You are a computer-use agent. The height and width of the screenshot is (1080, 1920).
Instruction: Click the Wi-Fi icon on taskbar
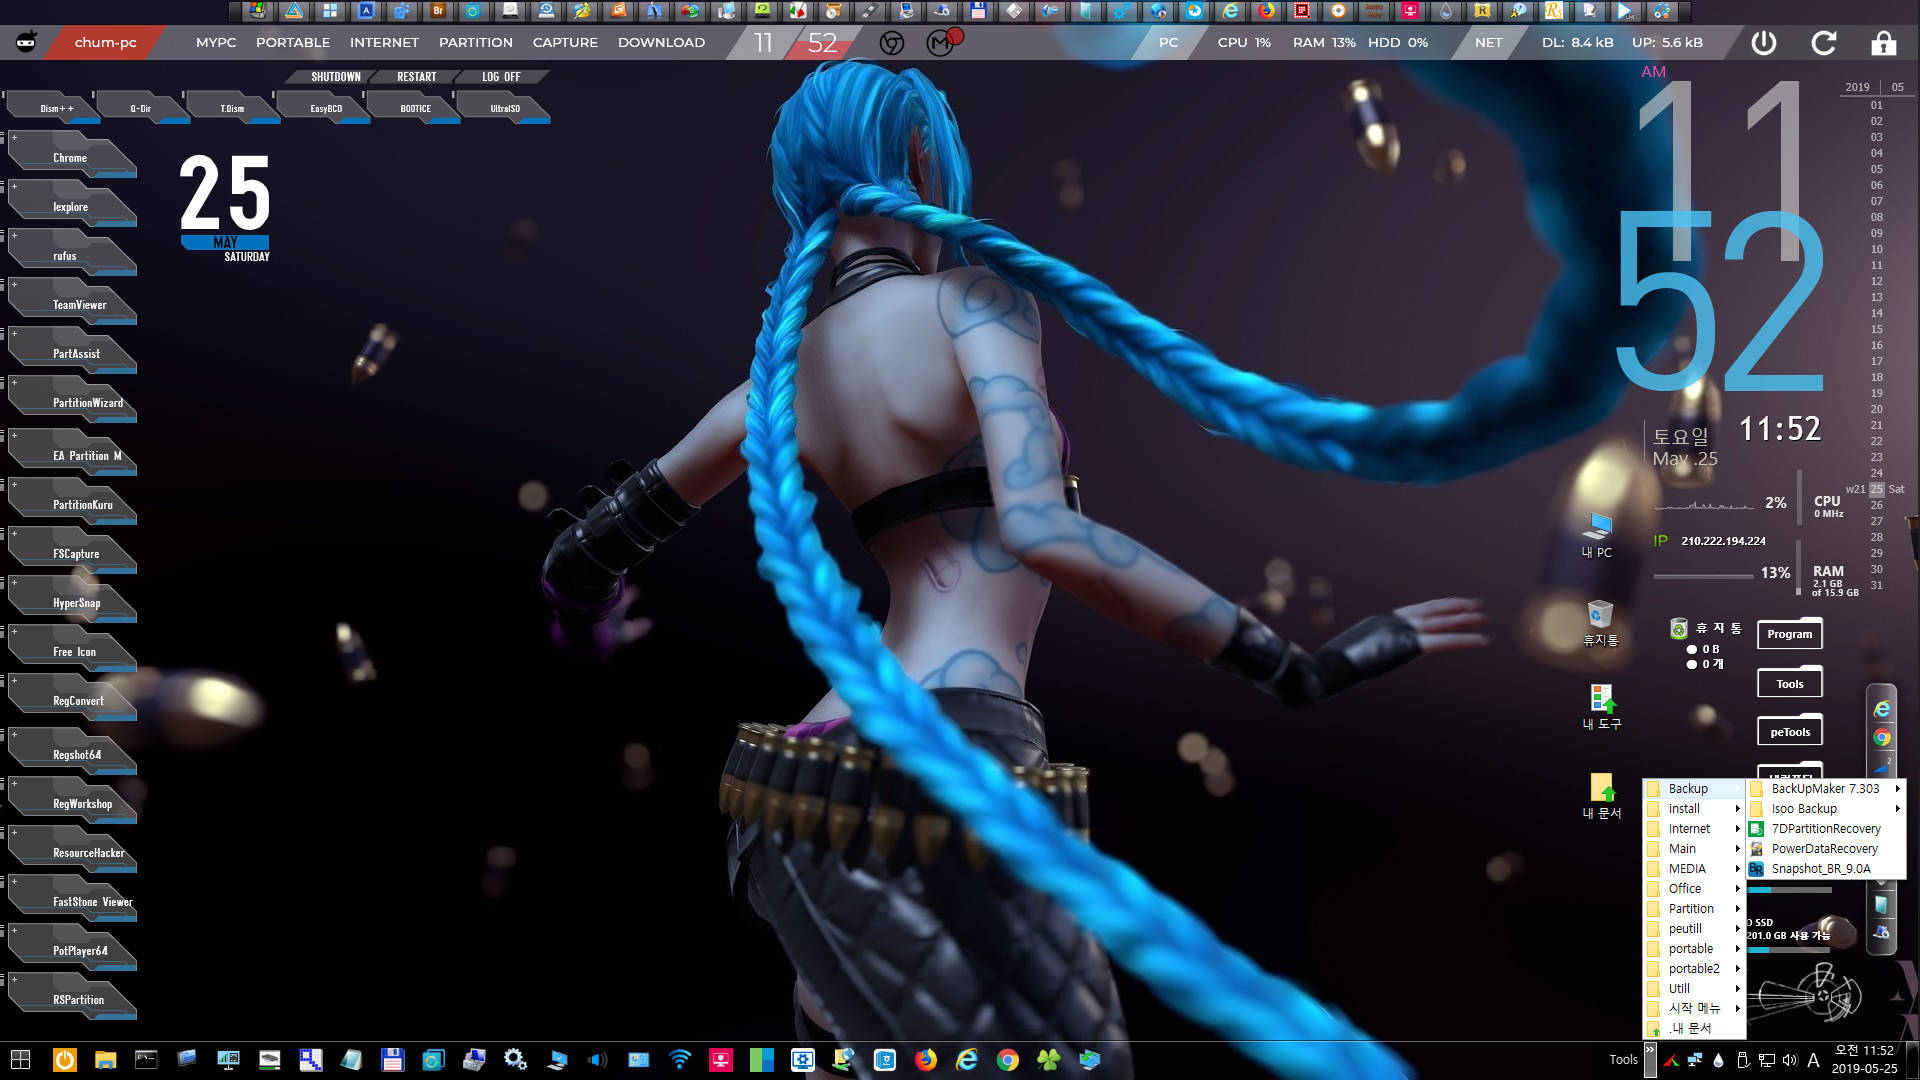click(680, 1060)
